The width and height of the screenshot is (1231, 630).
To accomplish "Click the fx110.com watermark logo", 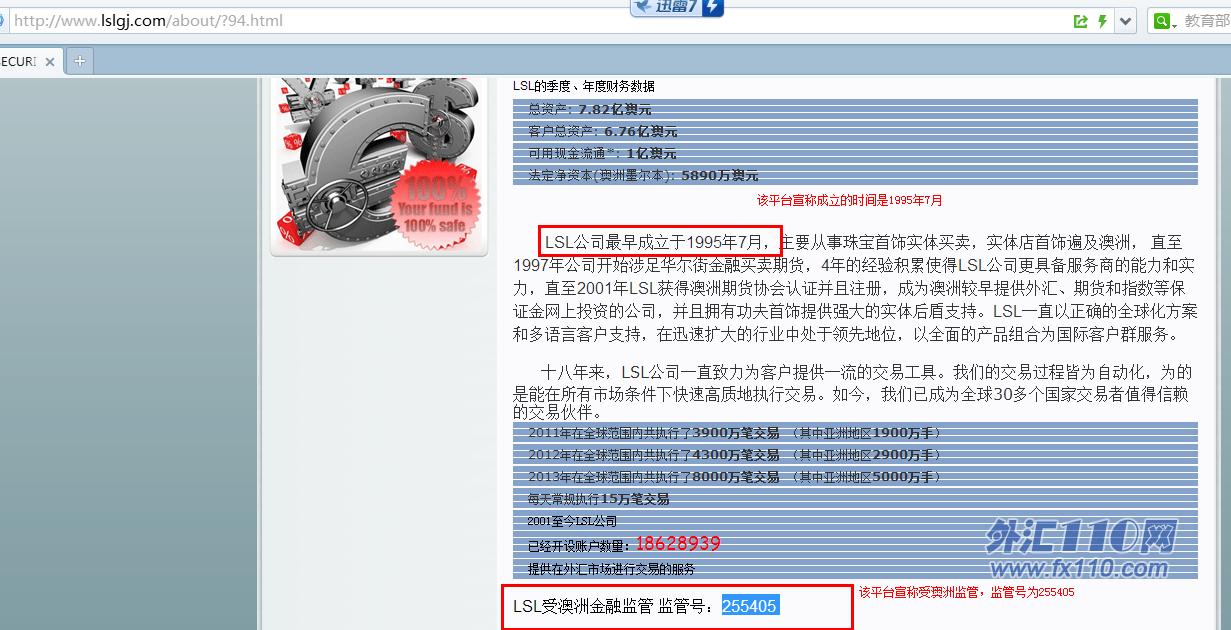I will (x=1079, y=548).
